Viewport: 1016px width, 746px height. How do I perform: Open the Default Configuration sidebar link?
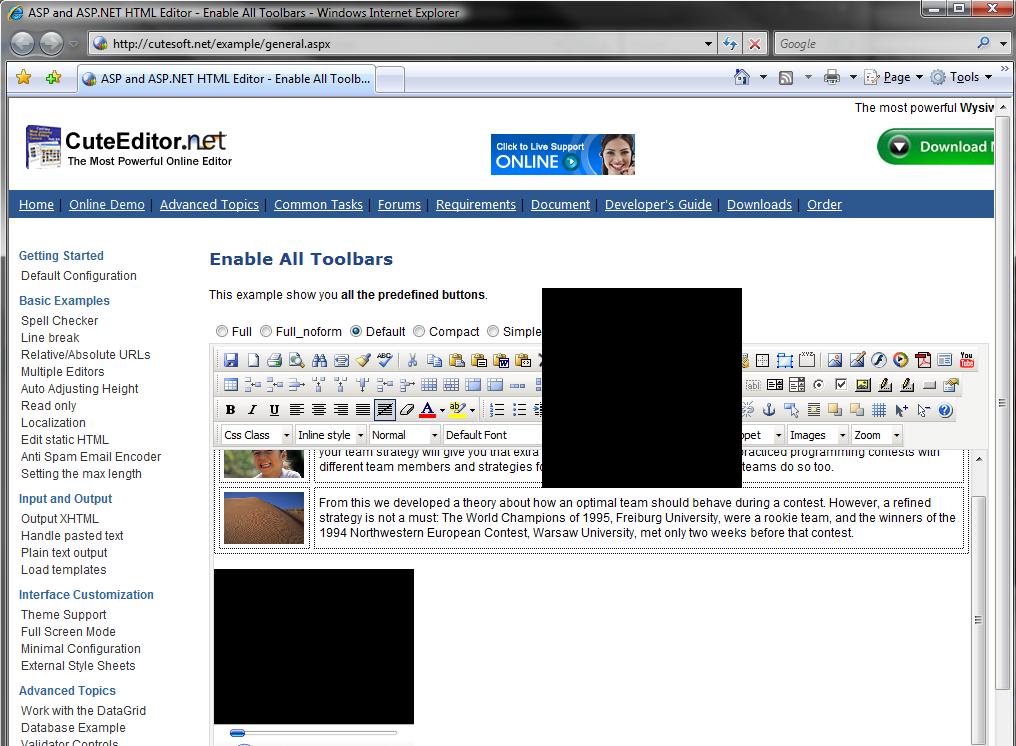click(x=78, y=276)
